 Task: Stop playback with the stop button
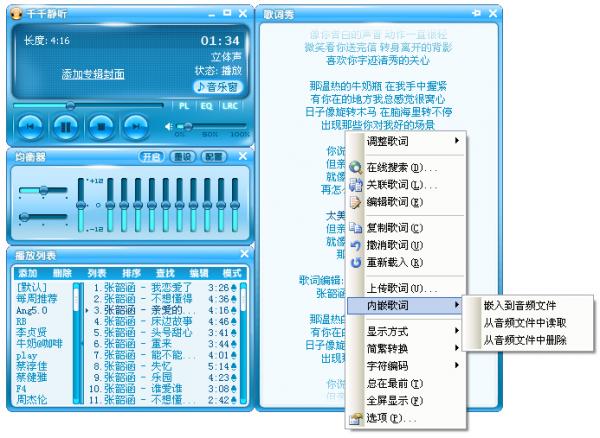(101, 127)
